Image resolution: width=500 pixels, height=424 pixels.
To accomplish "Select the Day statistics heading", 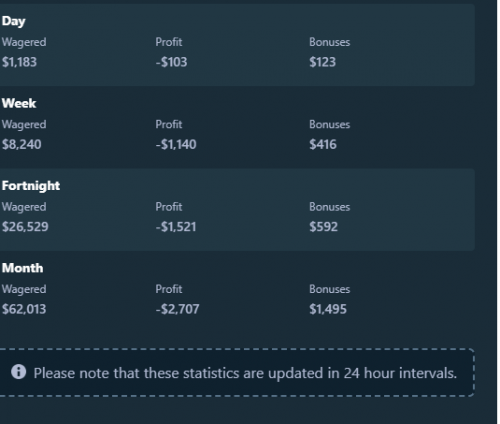I will click(x=14, y=21).
